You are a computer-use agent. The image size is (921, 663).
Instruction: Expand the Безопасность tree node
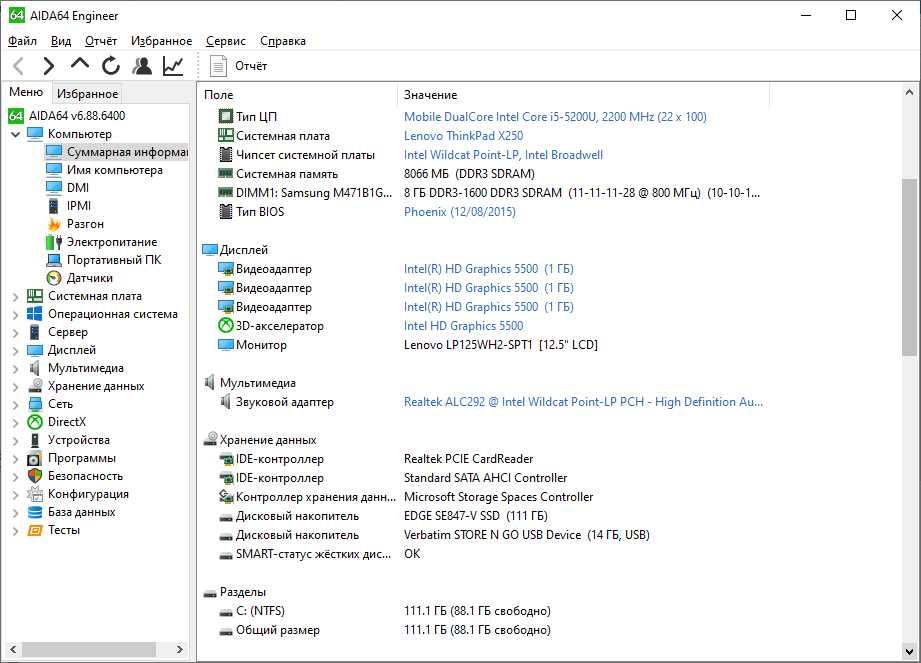[16, 477]
